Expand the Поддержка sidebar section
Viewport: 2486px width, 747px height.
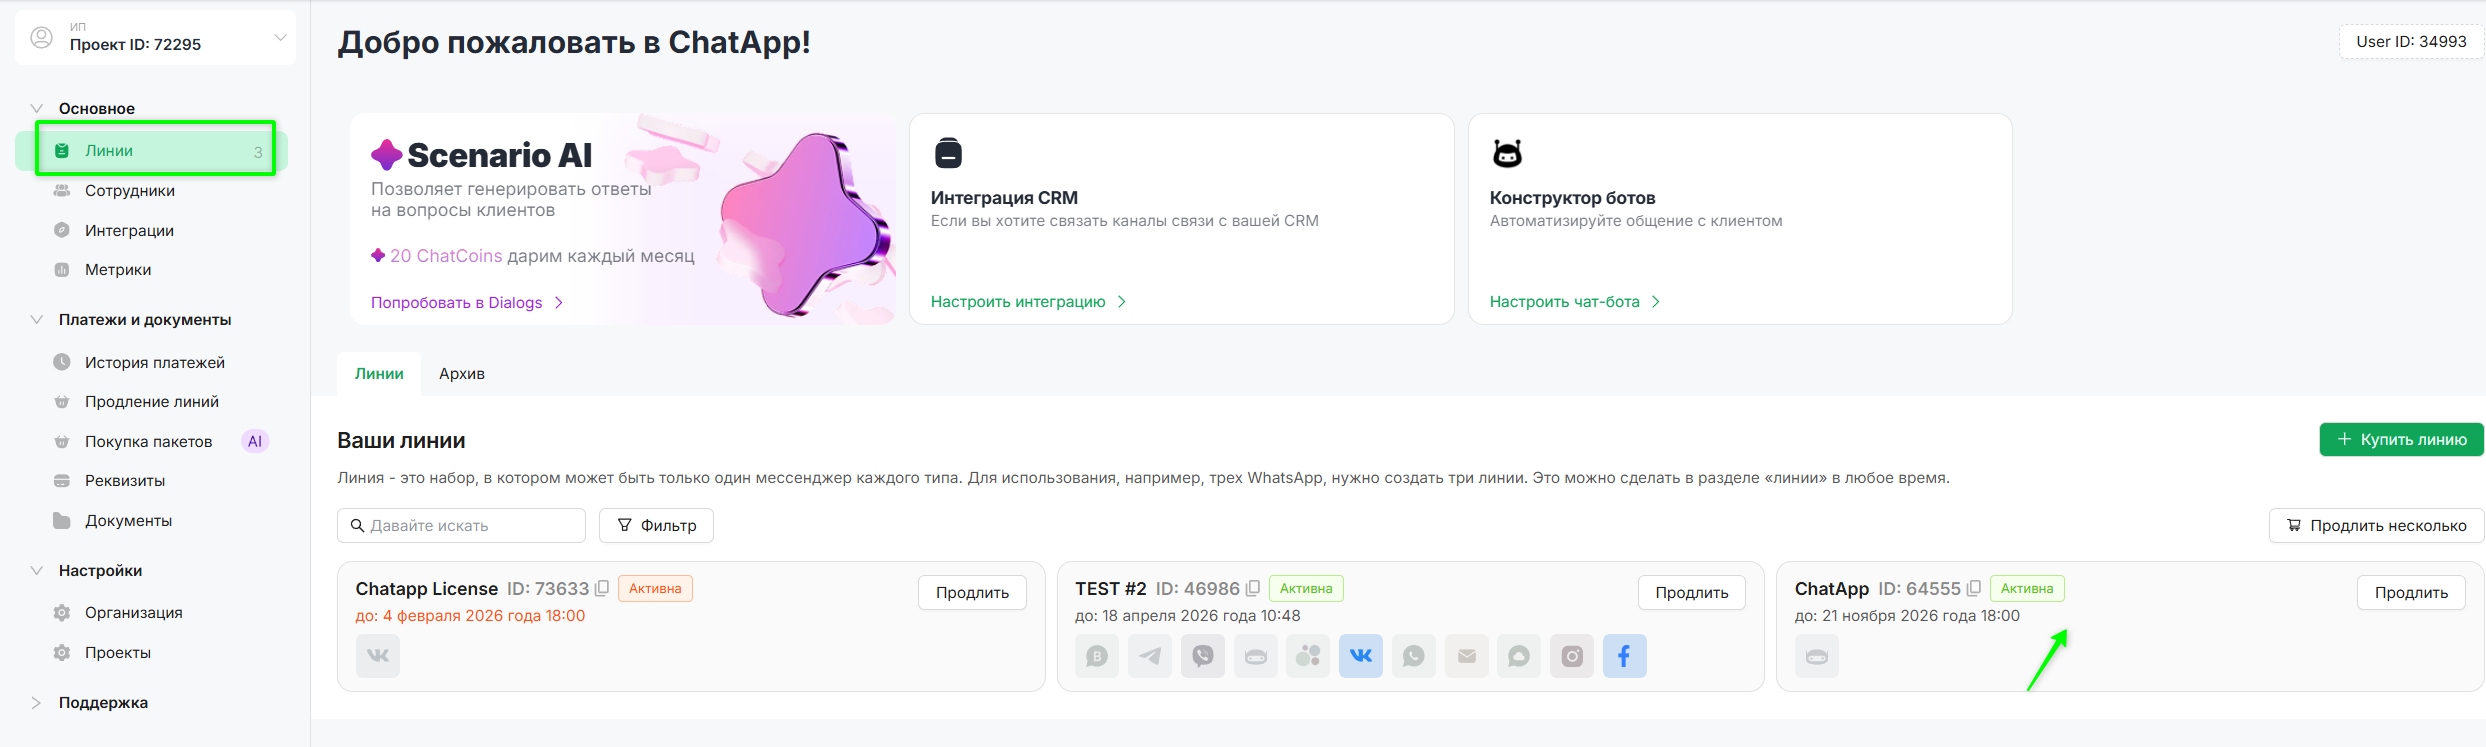tap(37, 703)
